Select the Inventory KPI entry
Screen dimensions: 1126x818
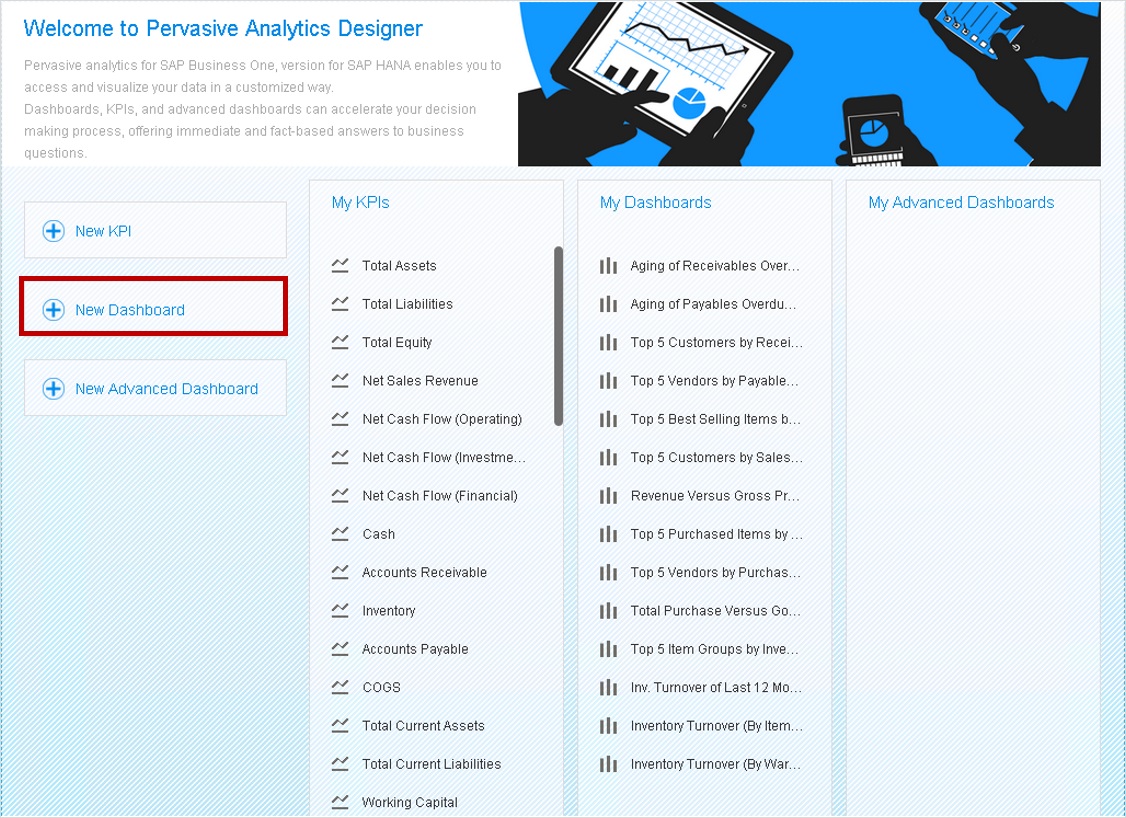388,610
